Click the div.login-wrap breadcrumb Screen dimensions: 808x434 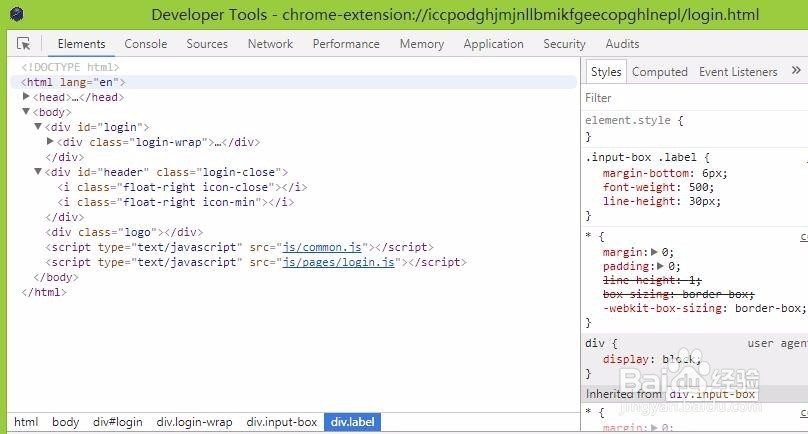pyautogui.click(x=194, y=422)
